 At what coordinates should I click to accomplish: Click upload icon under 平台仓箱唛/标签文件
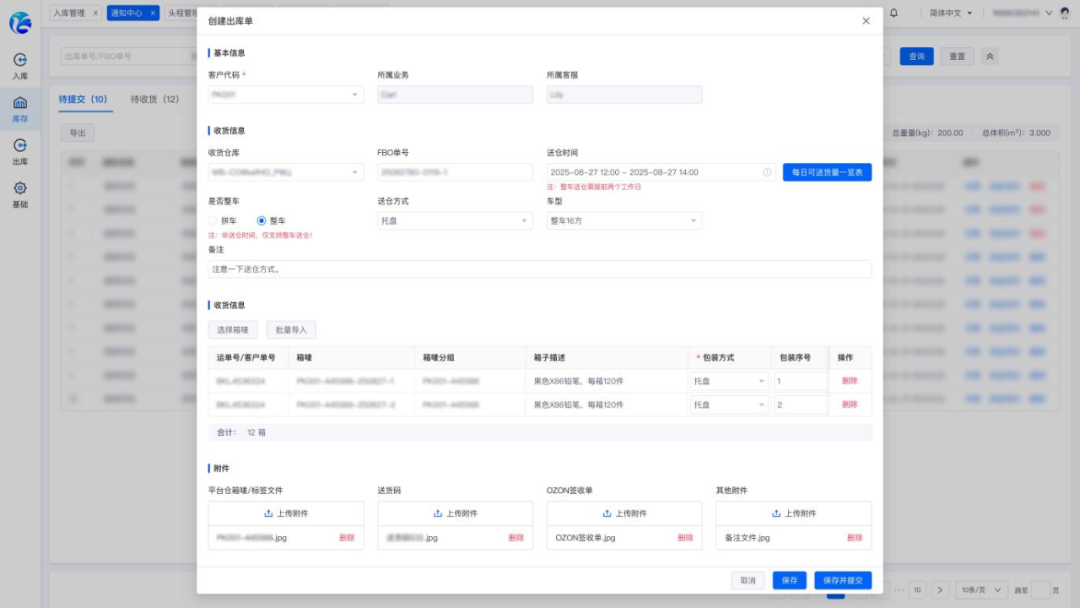(269, 514)
